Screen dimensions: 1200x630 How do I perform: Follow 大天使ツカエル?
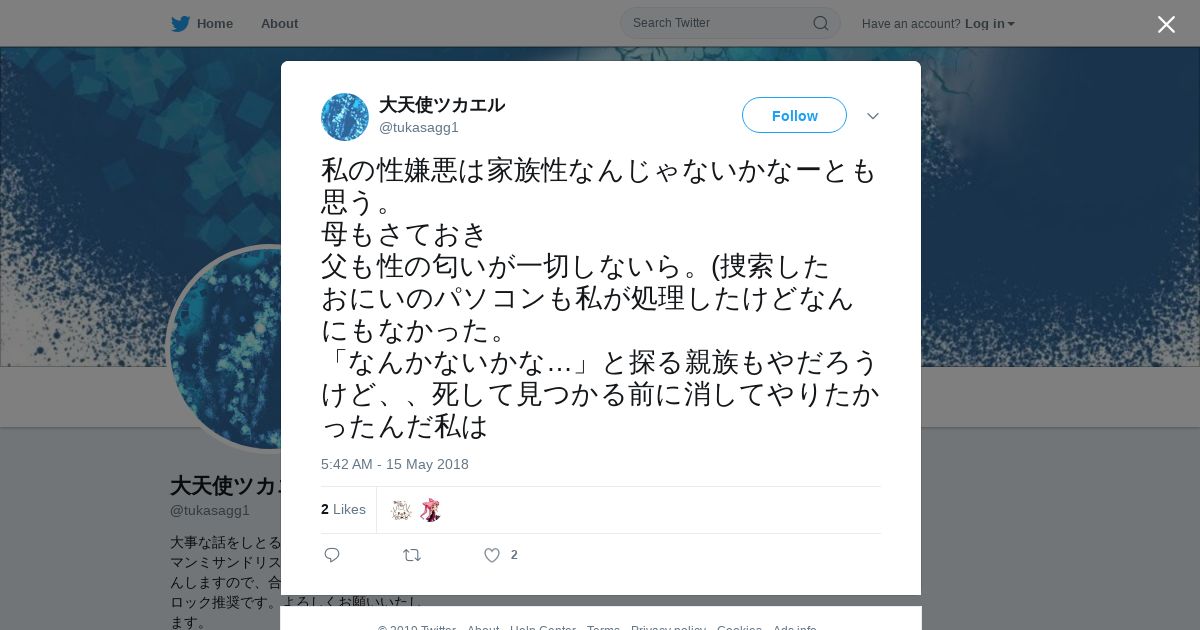click(794, 115)
